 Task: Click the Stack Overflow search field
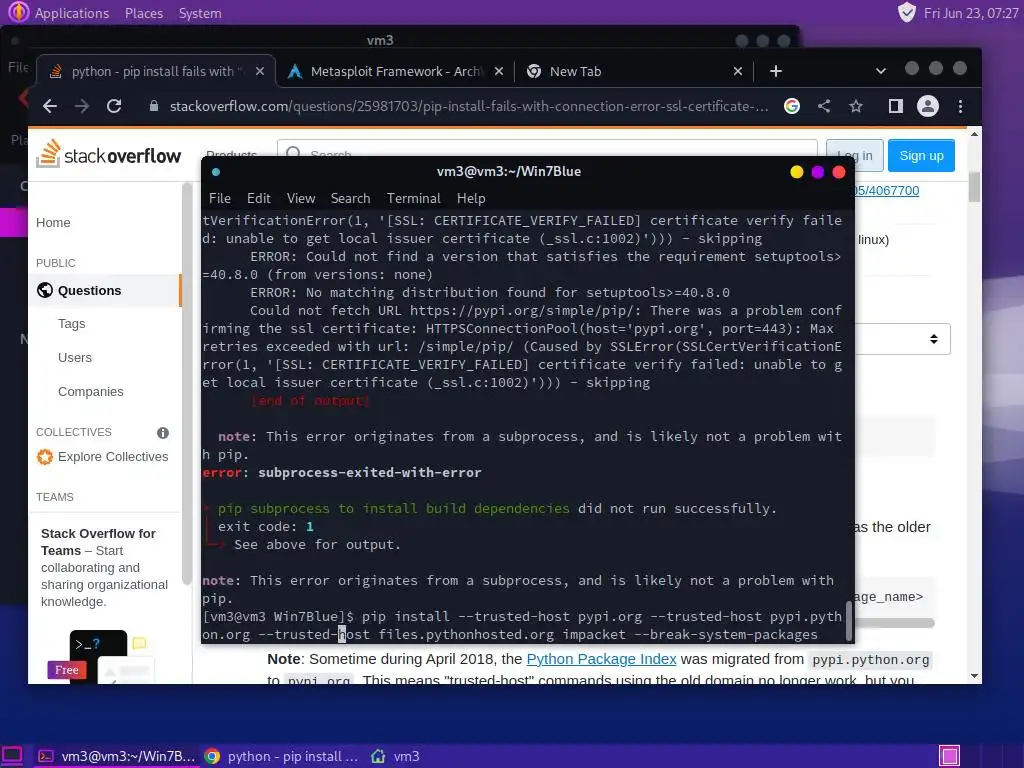(547, 148)
